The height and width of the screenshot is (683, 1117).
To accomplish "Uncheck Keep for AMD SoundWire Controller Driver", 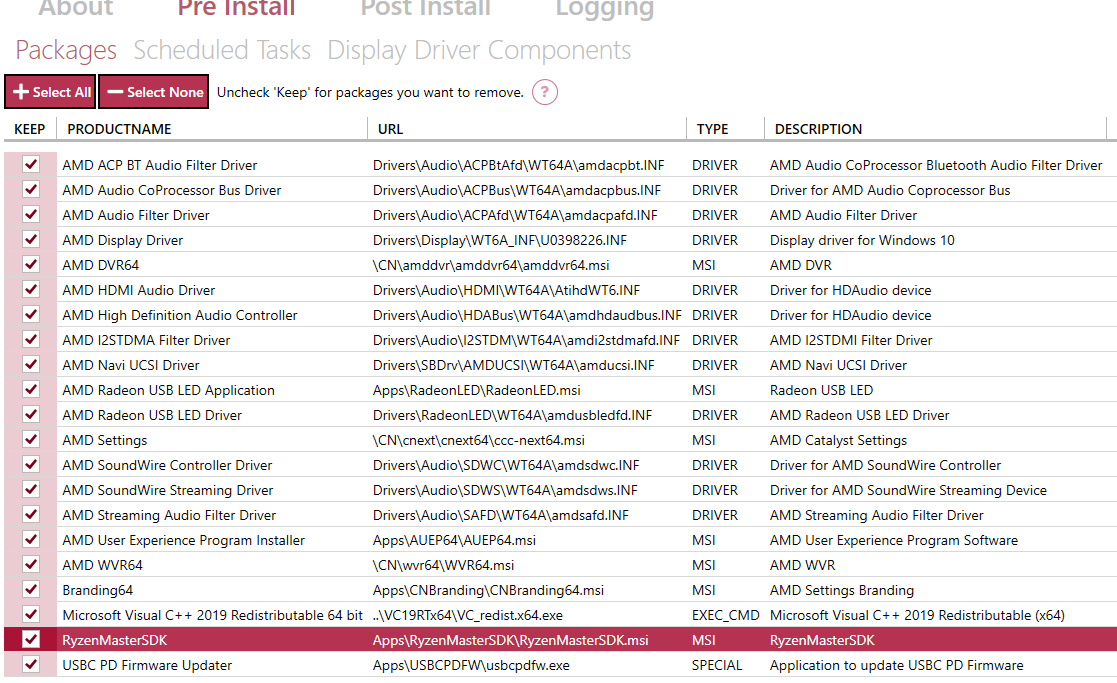I will coord(31,464).
